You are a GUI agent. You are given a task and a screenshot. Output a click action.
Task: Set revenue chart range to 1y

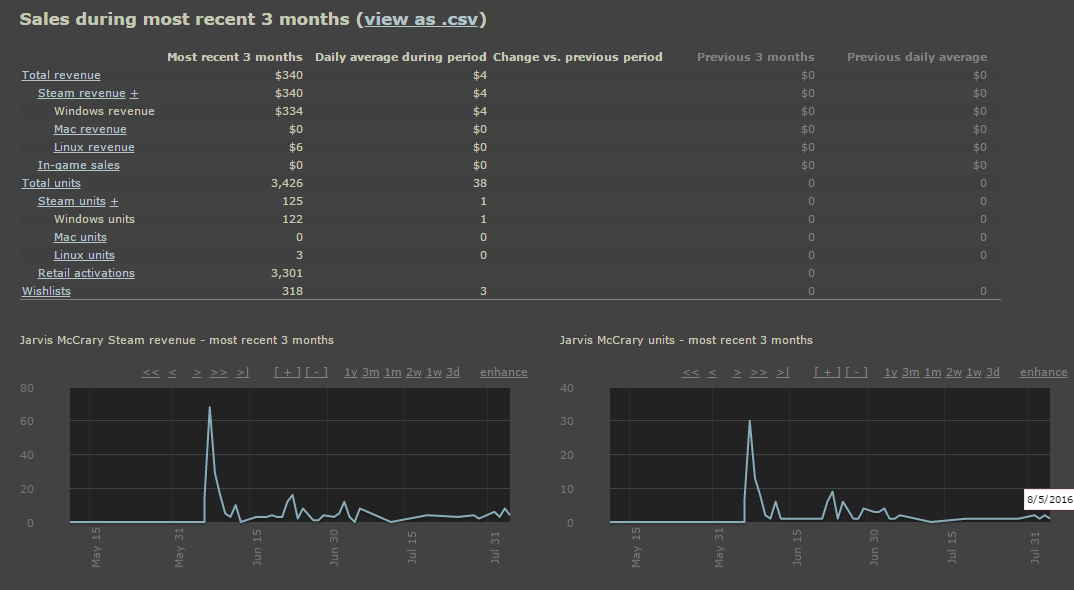pyautogui.click(x=351, y=372)
